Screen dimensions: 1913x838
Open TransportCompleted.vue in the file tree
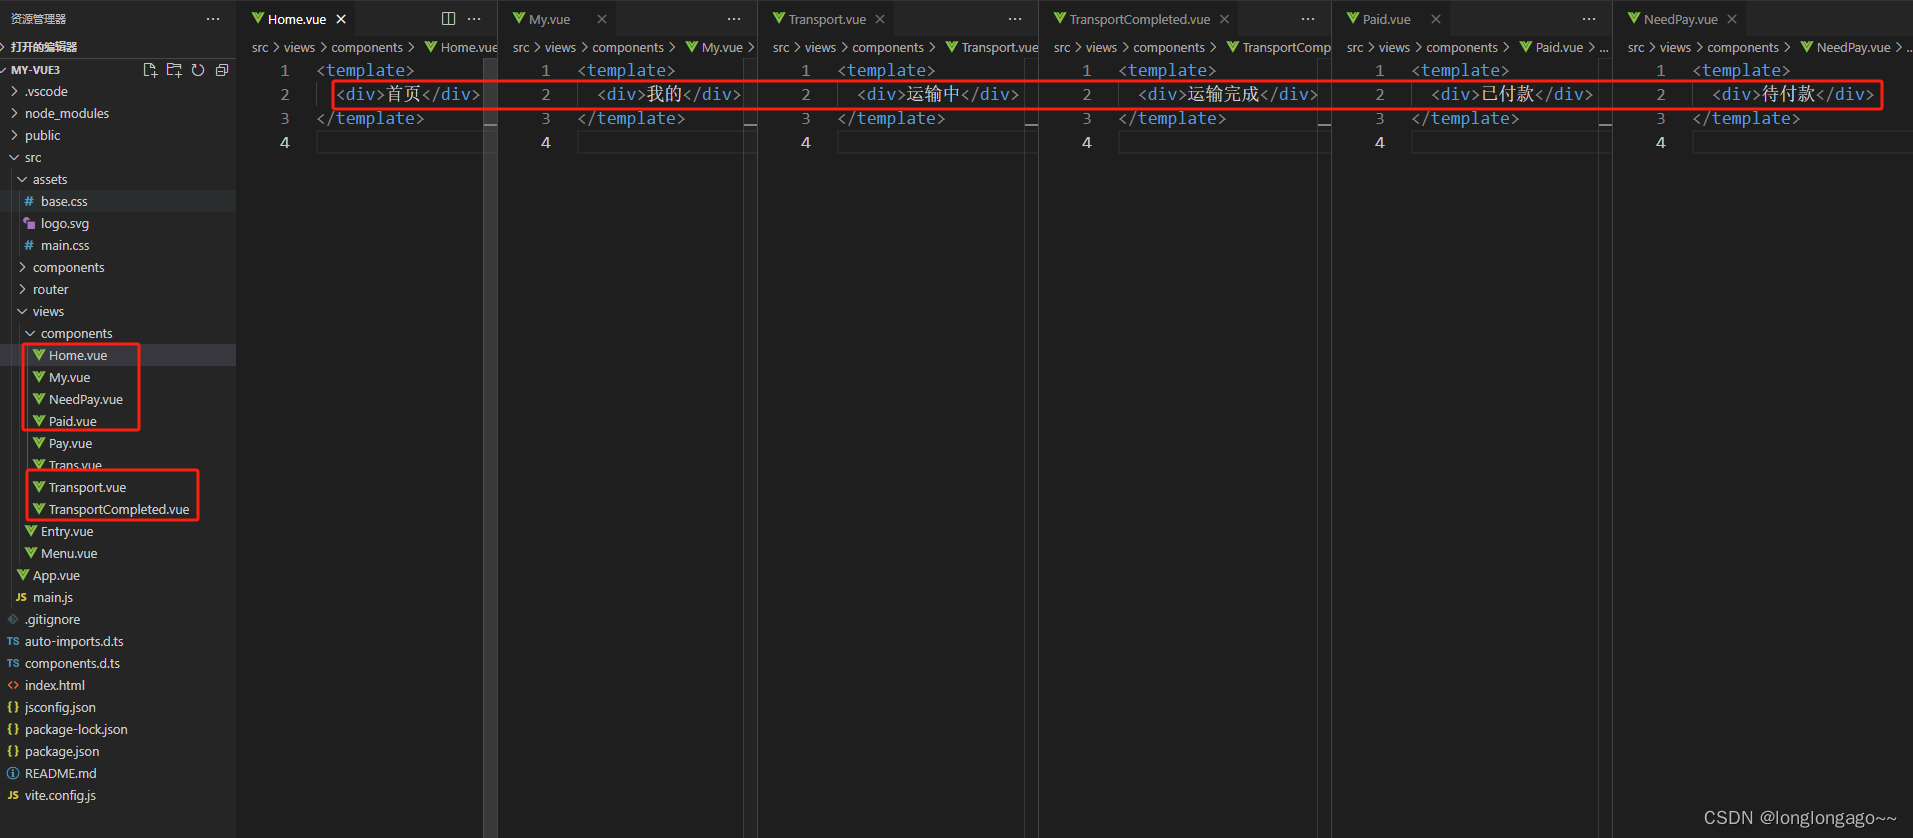tap(118, 509)
